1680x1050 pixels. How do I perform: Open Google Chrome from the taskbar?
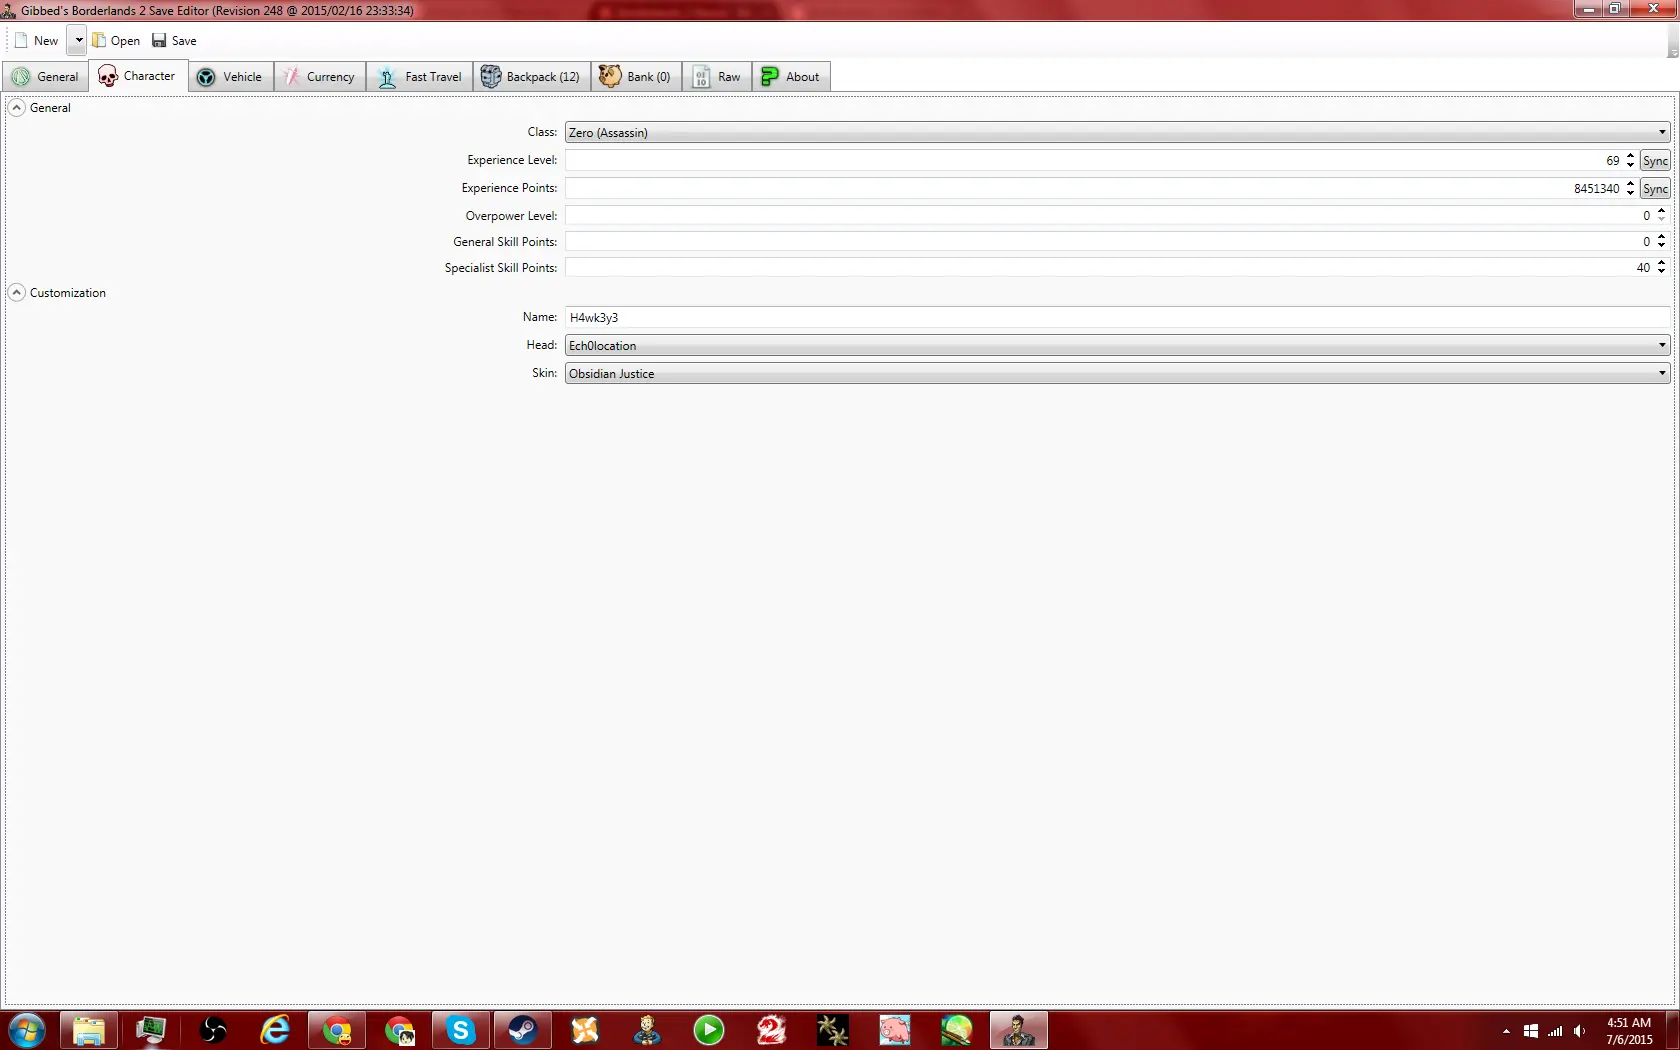tap(337, 1030)
